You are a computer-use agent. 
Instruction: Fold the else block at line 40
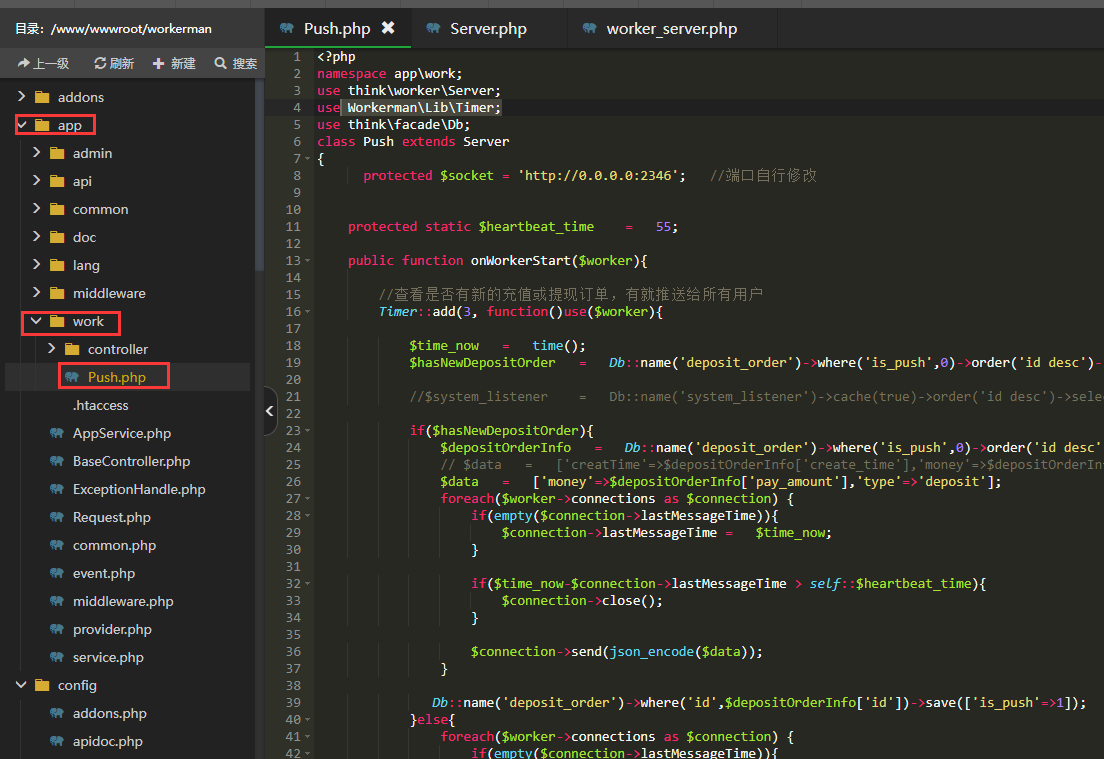[308, 720]
